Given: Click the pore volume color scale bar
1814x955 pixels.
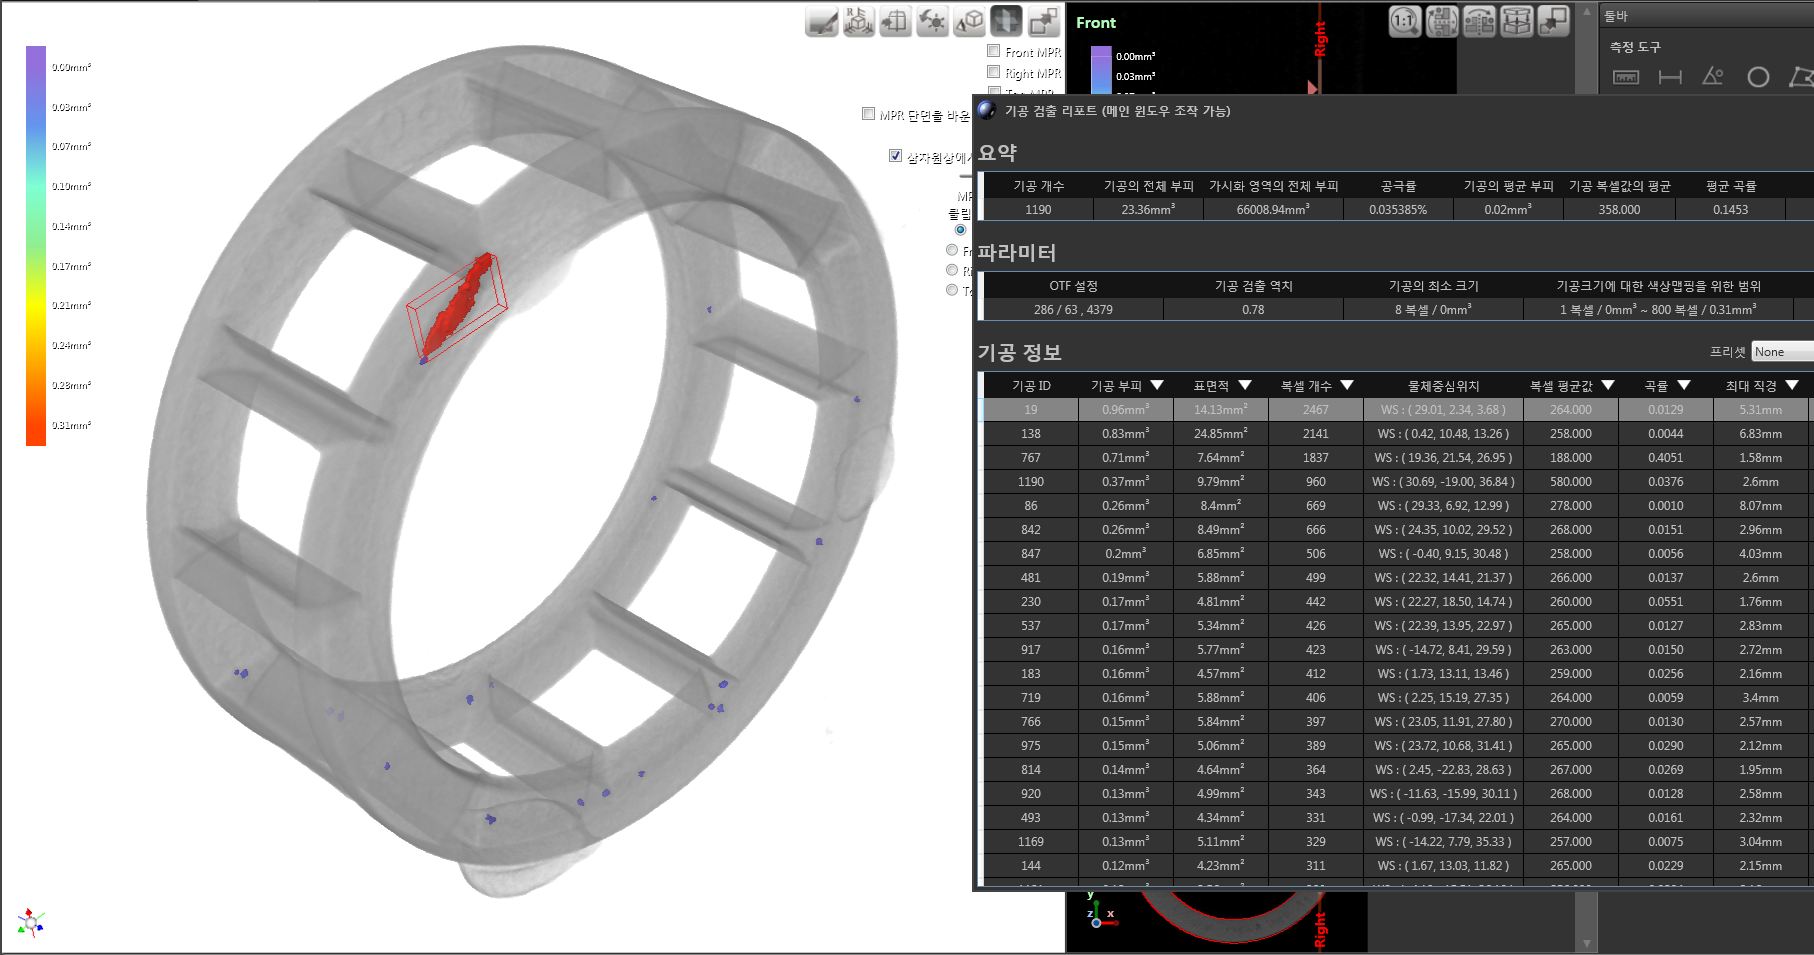Looking at the screenshot, I should [36, 245].
